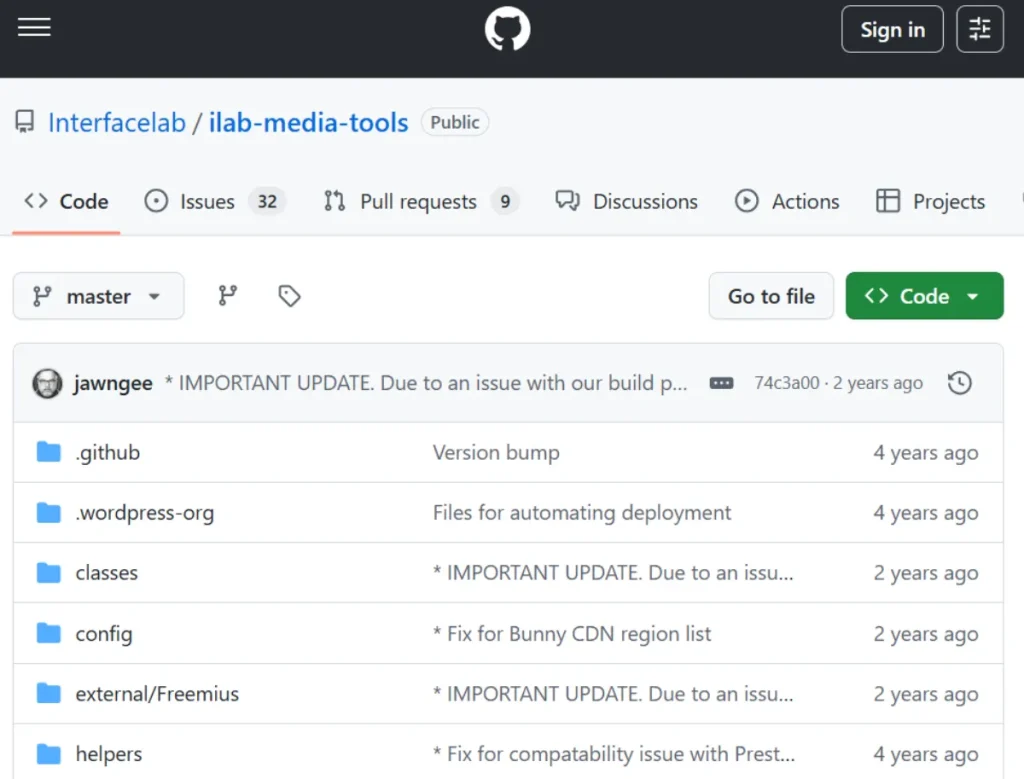Viewport: 1024px width, 779px height.
Task: Open the Version bump commit
Action: click(496, 453)
